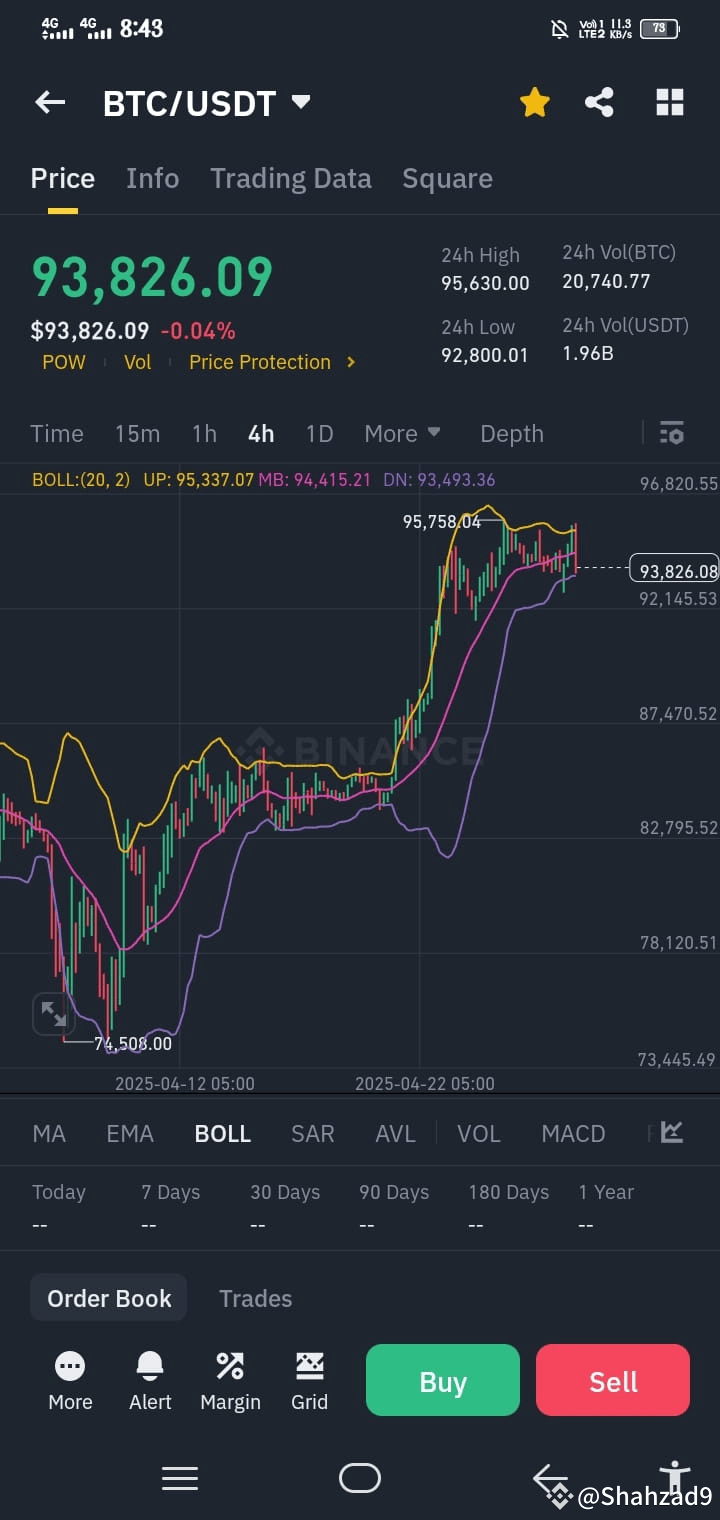Open the indicator chart icon after MACD
Viewport: 720px width, 1520px height.
click(672, 1132)
